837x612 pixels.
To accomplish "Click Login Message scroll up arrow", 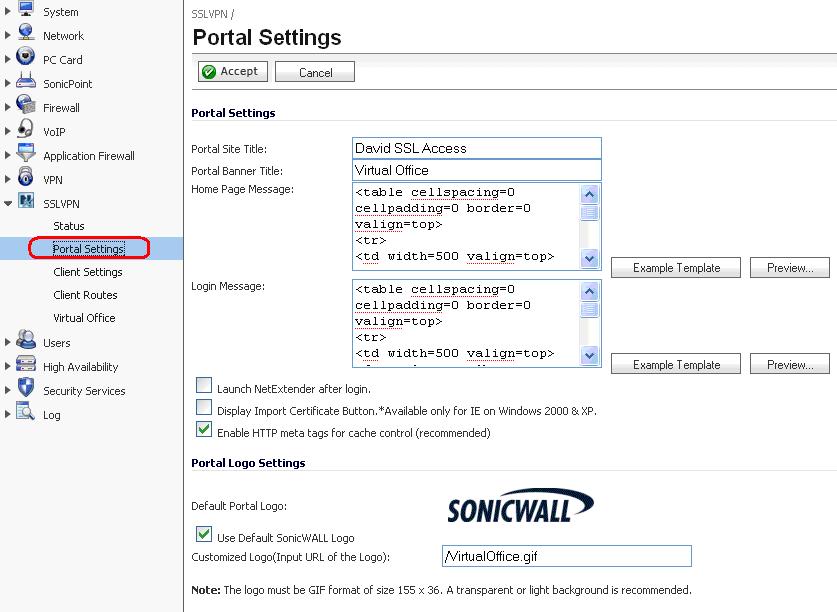I will pos(589,292).
